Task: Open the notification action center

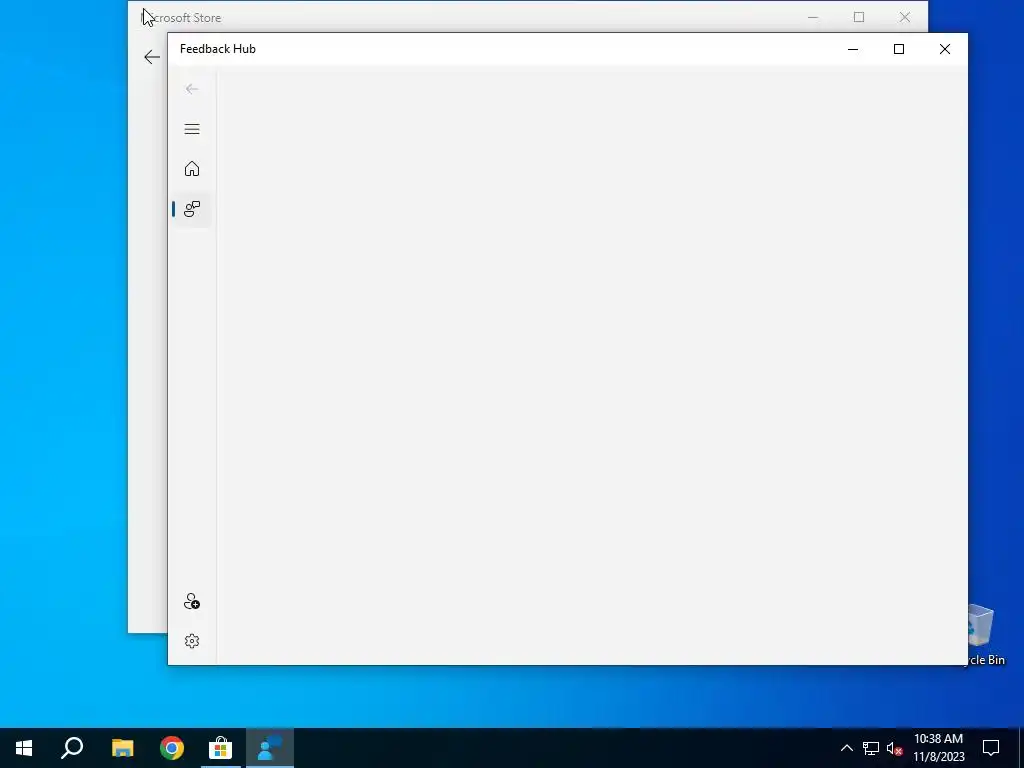Action: coord(991,748)
